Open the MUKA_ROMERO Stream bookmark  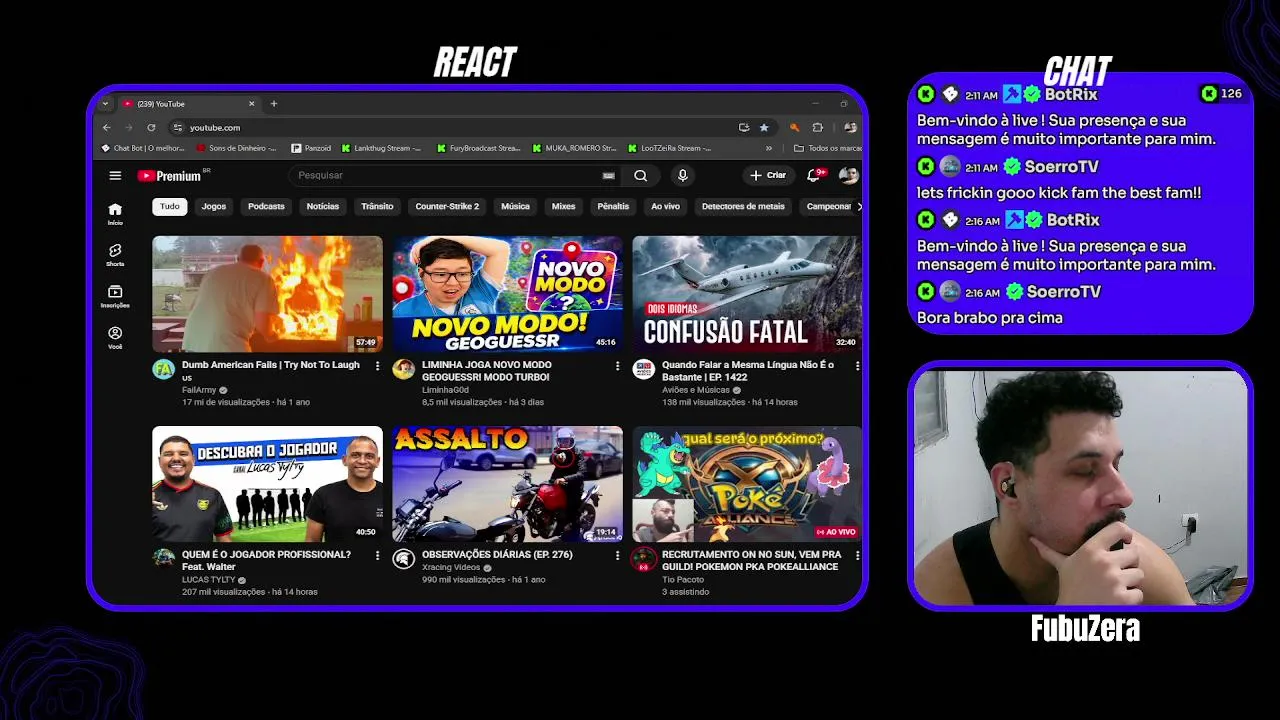coord(575,148)
